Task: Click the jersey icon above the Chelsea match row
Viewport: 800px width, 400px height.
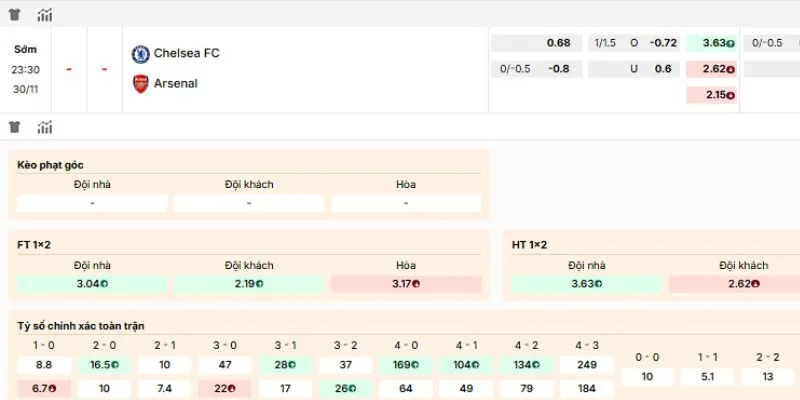Action: [x=15, y=15]
